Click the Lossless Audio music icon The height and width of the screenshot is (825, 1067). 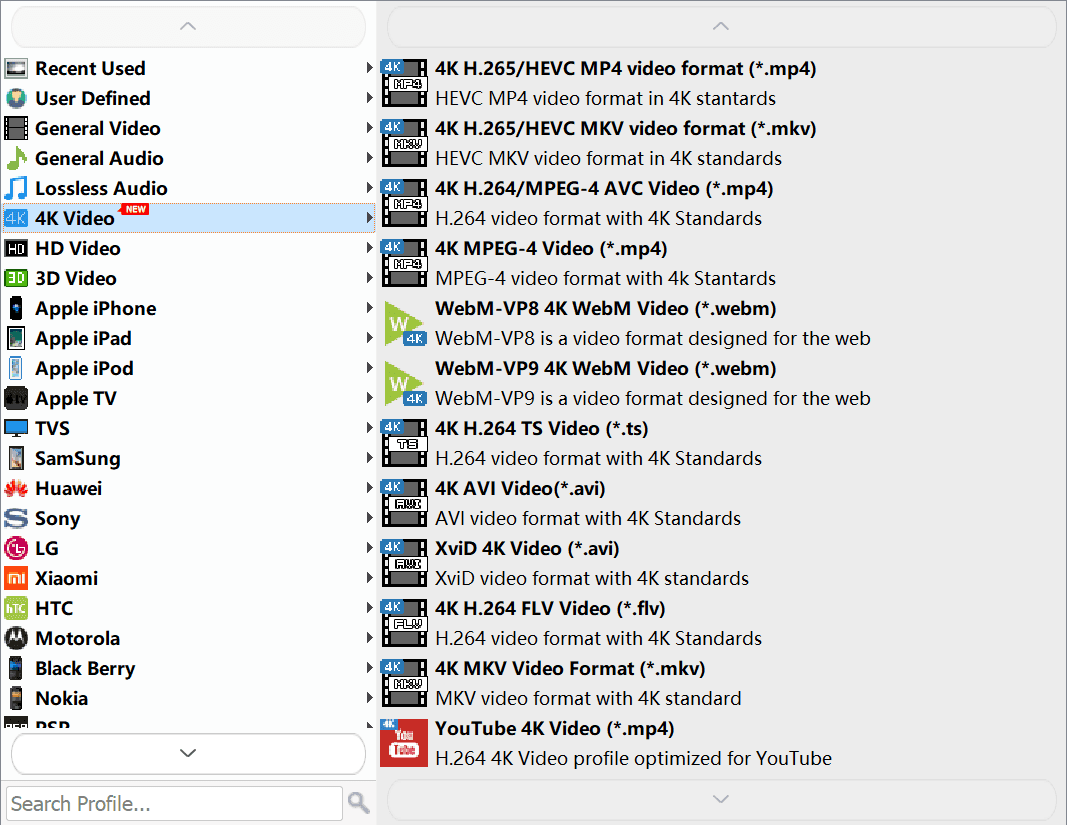16,188
